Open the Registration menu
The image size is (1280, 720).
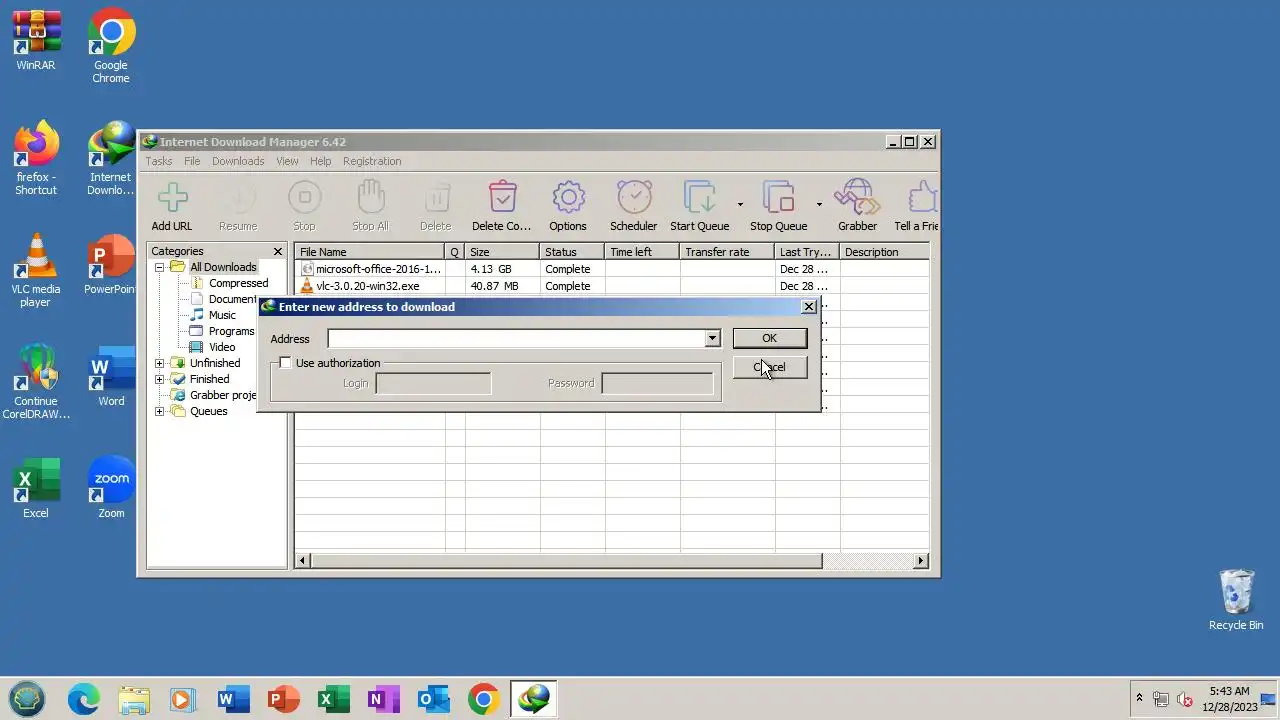[372, 161]
